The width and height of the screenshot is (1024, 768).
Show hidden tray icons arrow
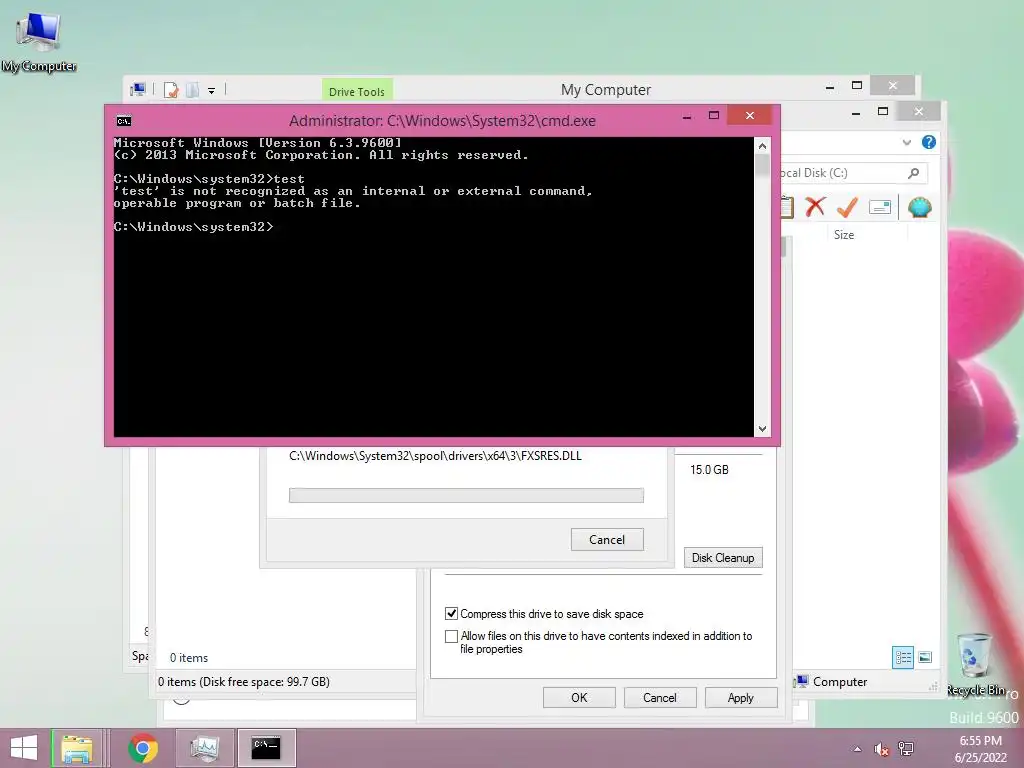pyautogui.click(x=857, y=749)
